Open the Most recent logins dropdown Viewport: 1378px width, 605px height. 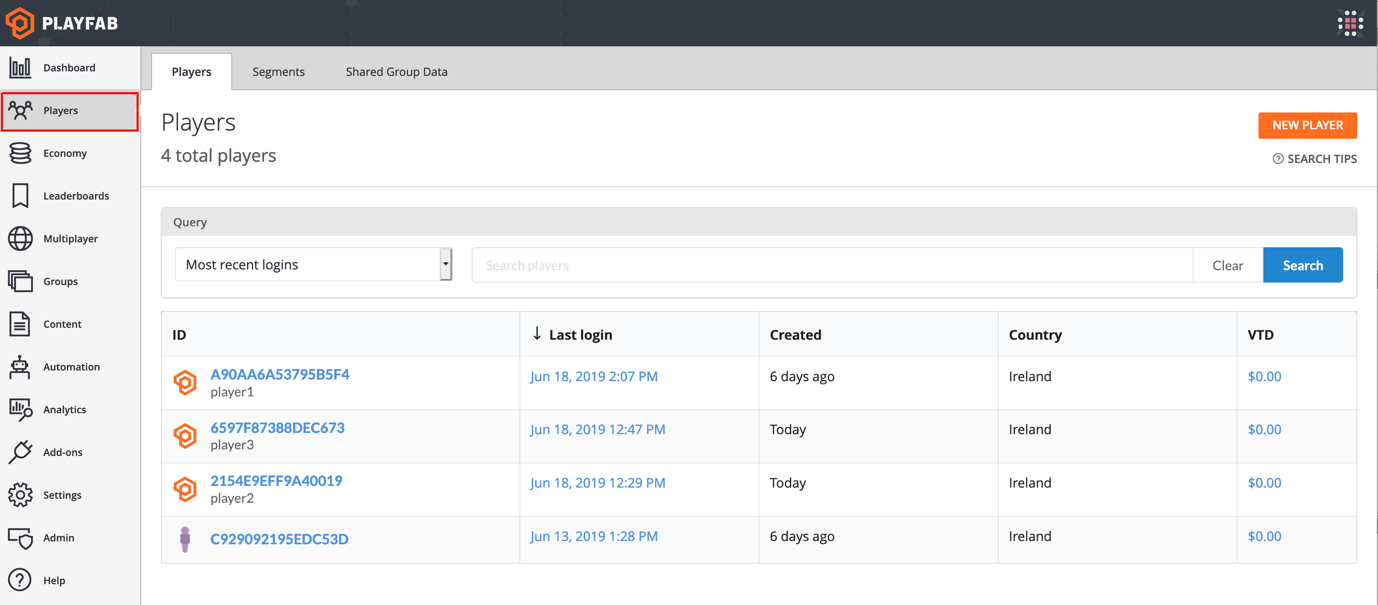click(313, 265)
